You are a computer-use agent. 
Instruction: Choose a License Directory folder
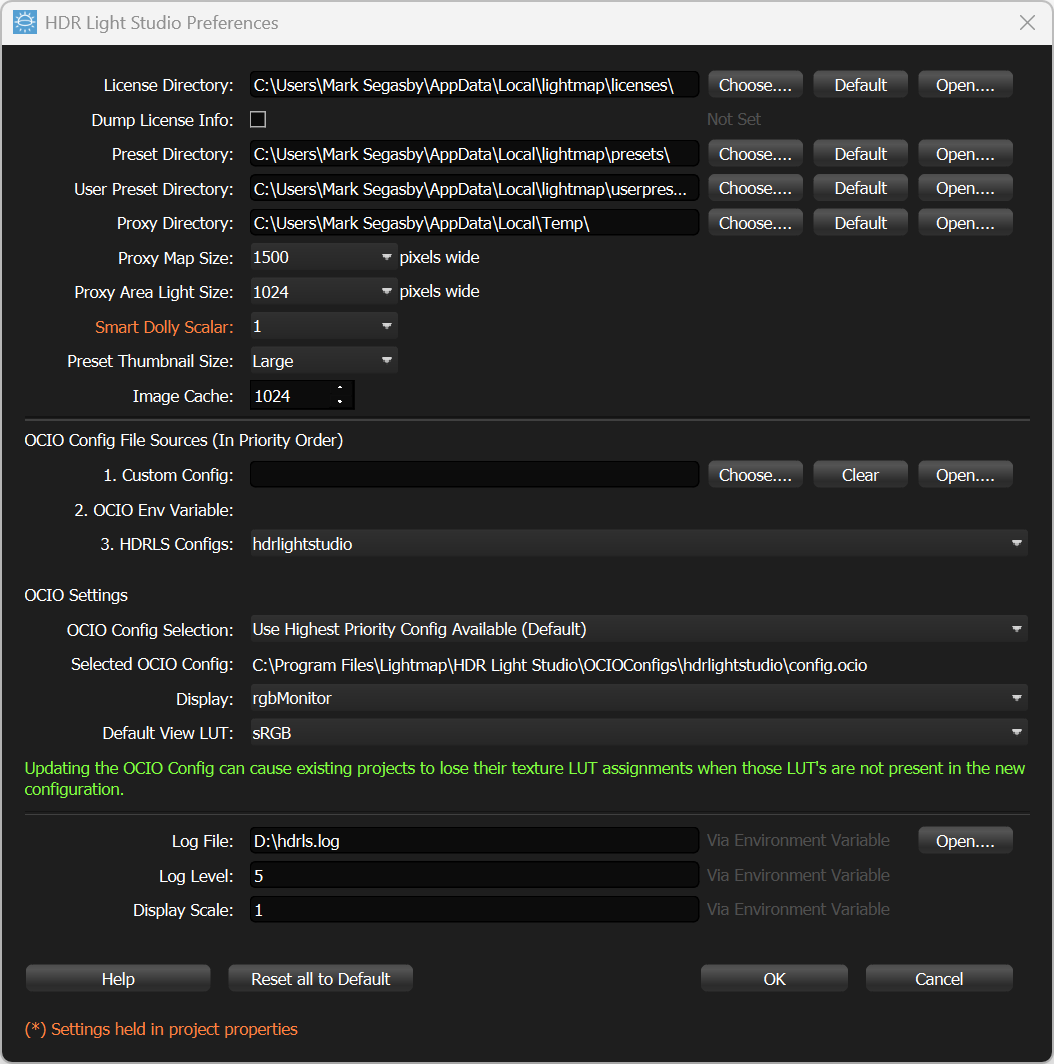pyautogui.click(x=755, y=85)
